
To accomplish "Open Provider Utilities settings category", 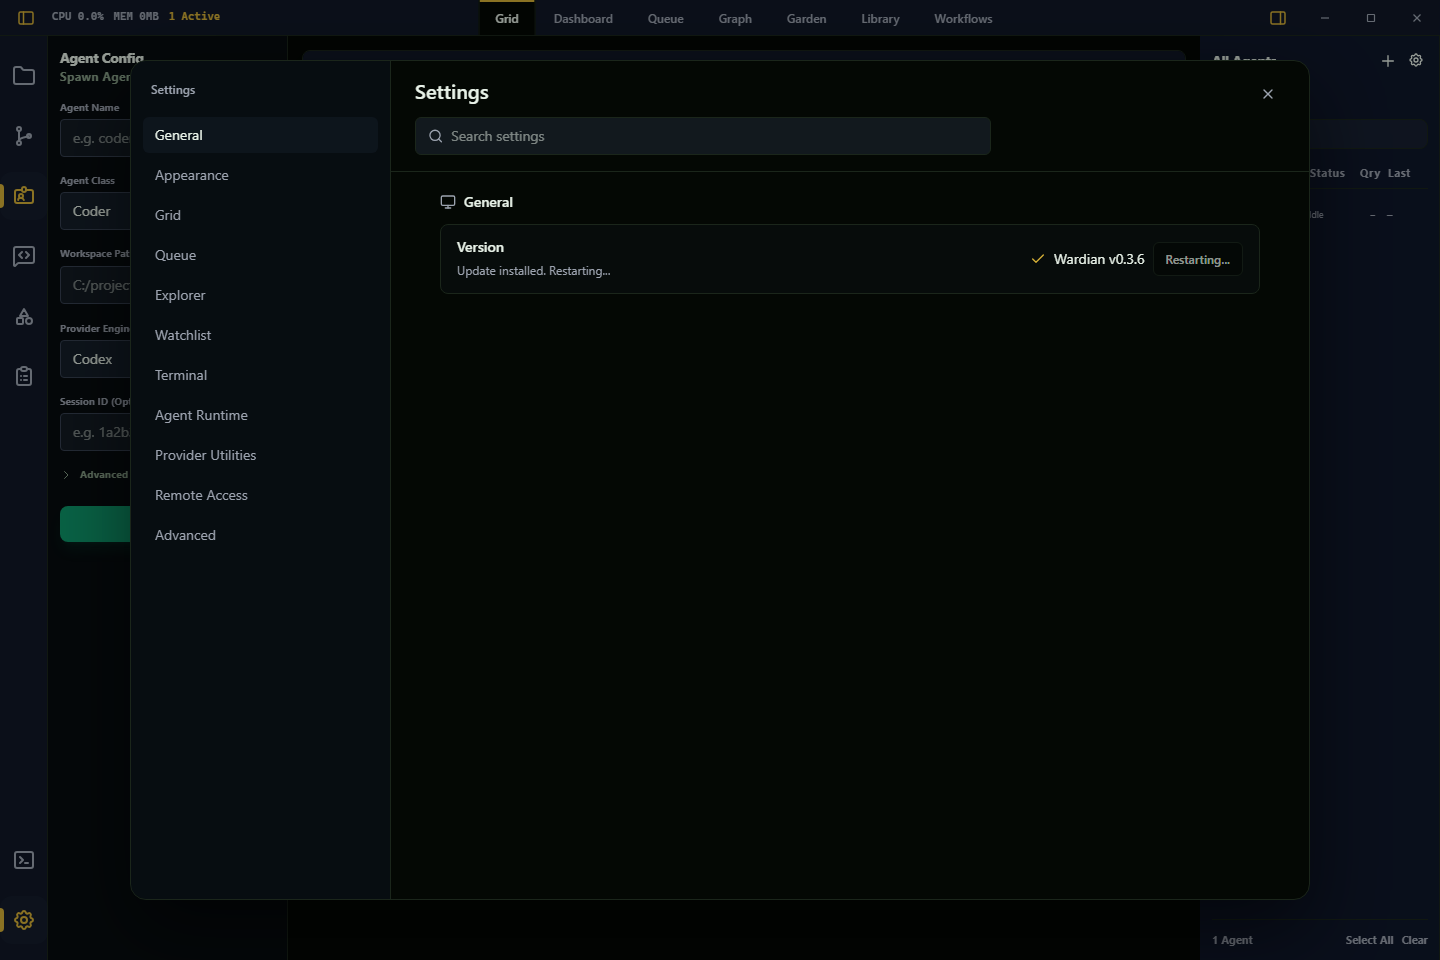I will [x=260, y=455].
